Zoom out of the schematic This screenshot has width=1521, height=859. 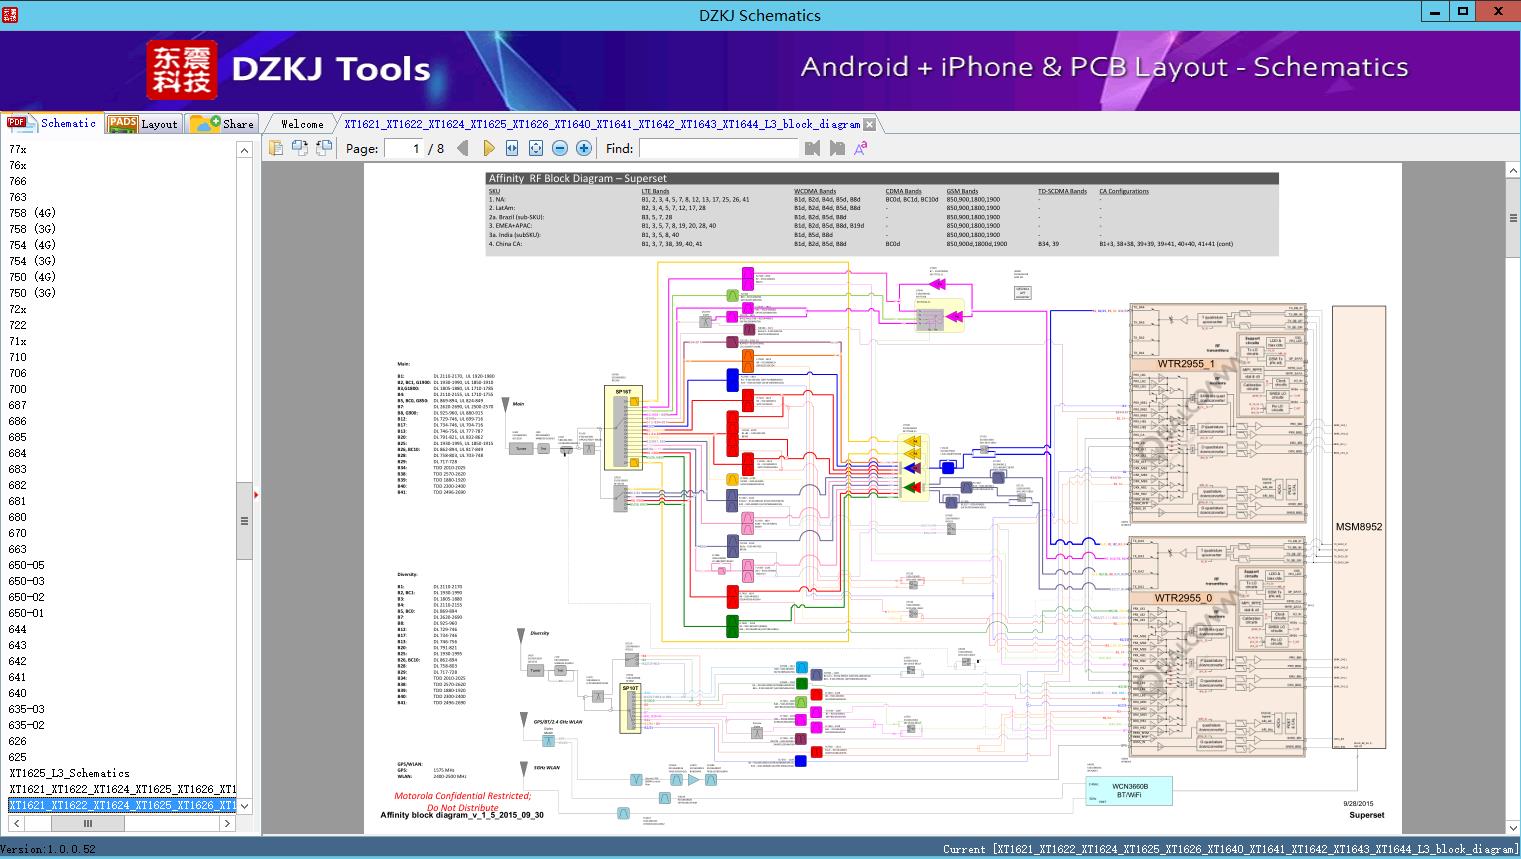point(560,148)
